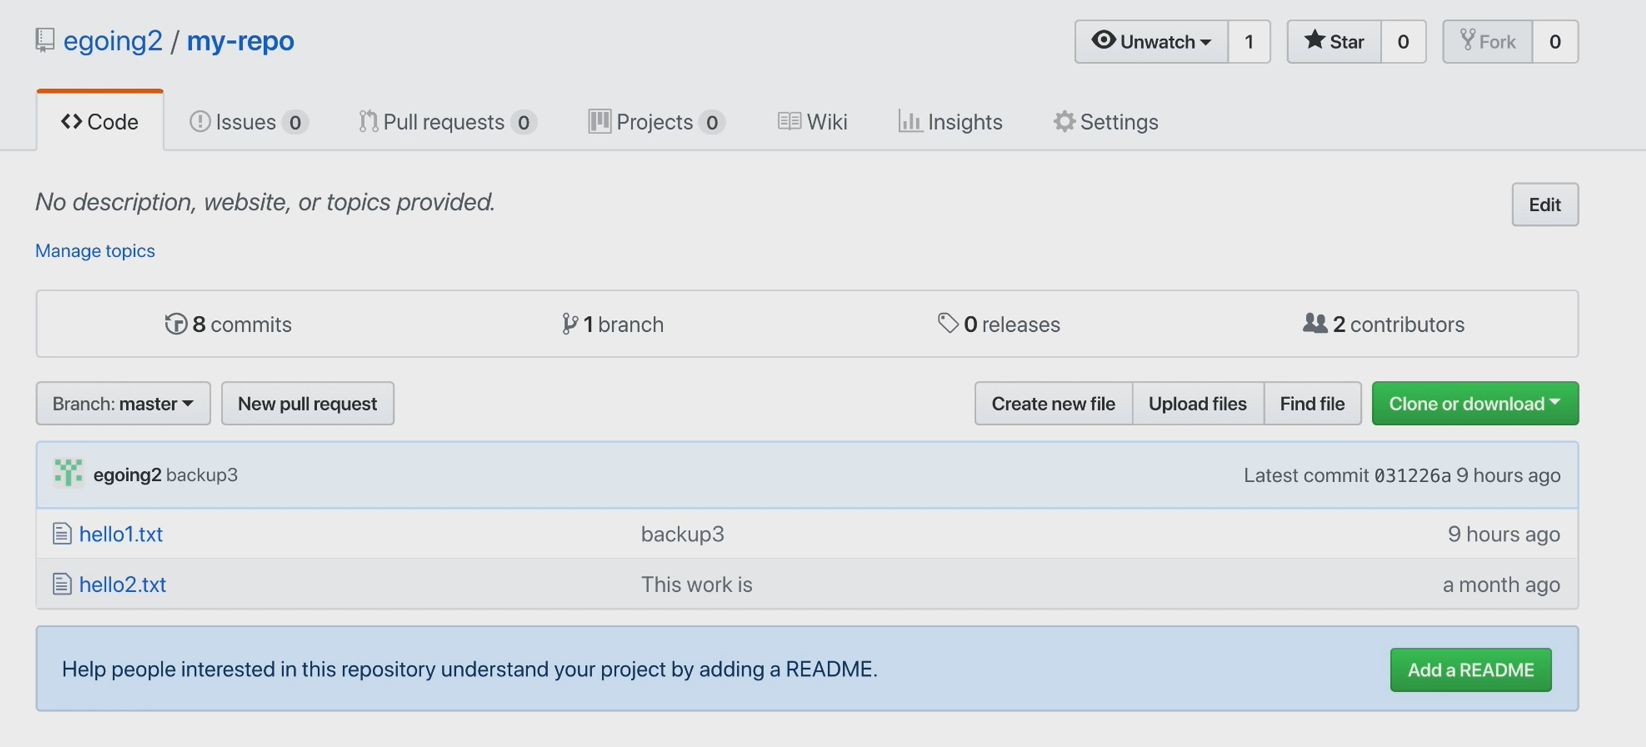View the 2 contributors page
Viewport: 1646px width, 747px height.
[1383, 324]
